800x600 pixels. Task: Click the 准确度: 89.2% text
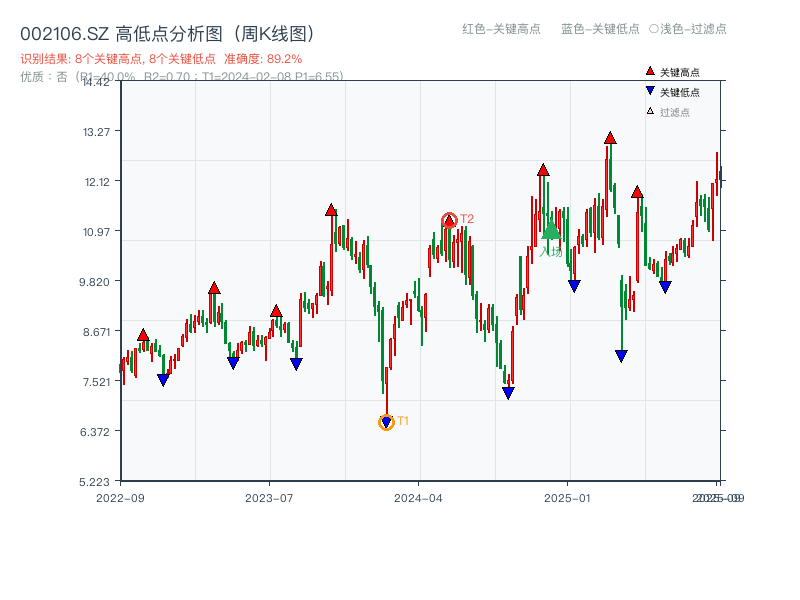(x=260, y=58)
